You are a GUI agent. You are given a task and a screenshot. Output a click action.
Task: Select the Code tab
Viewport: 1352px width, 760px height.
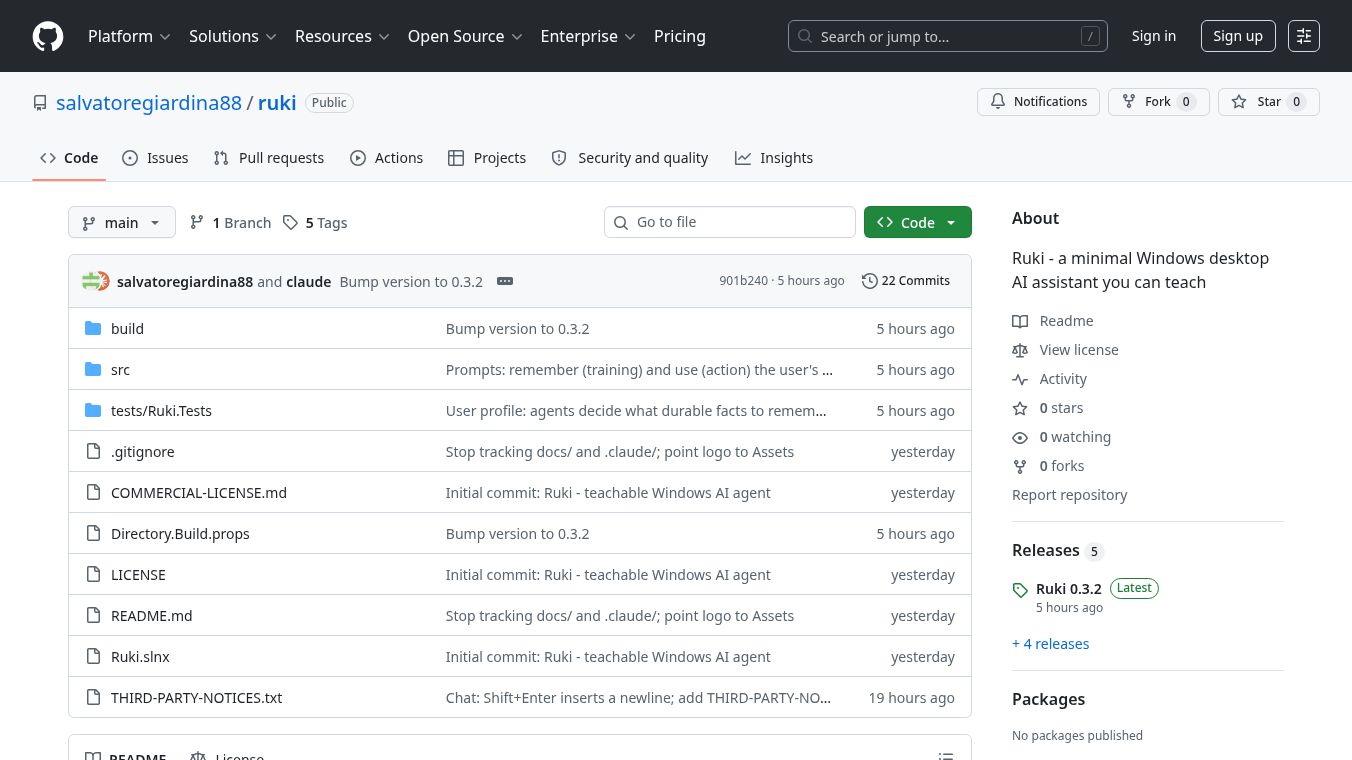(x=69, y=158)
